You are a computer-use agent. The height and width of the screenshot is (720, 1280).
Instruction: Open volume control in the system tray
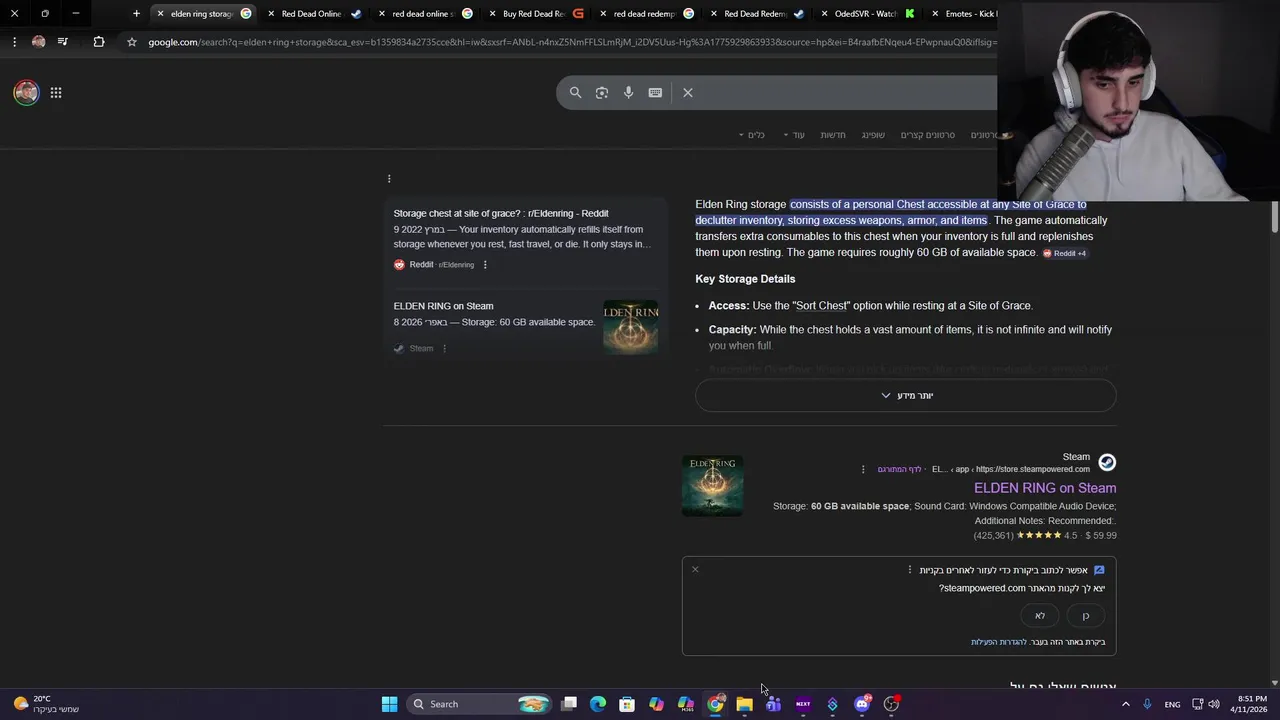(1214, 704)
